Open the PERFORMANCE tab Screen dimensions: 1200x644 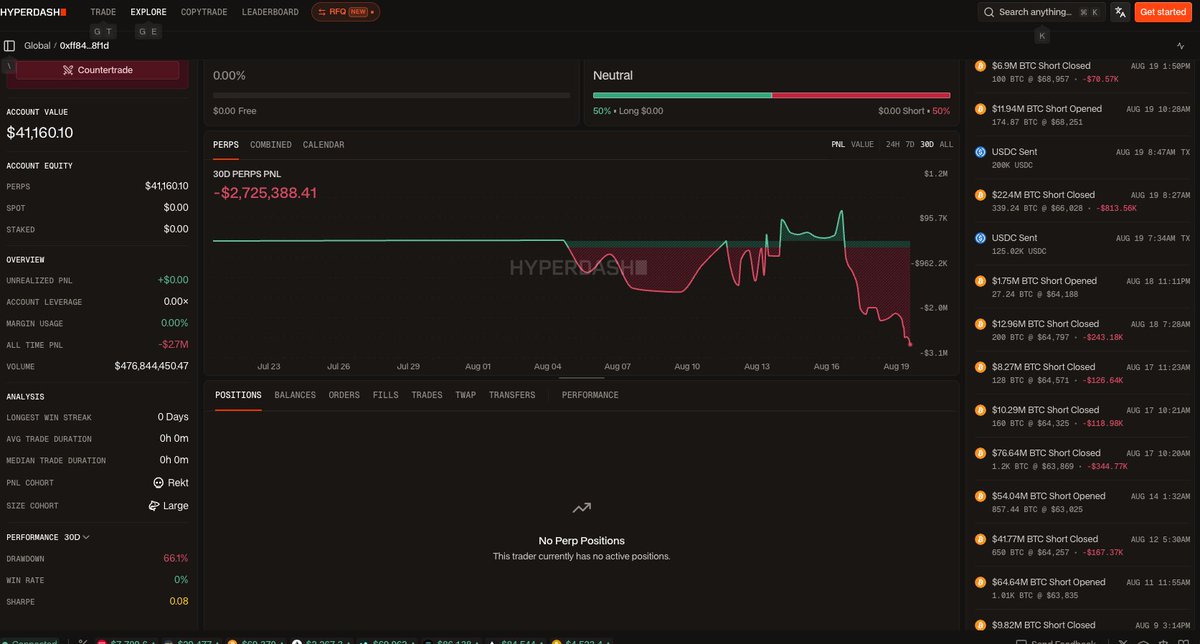click(x=590, y=395)
